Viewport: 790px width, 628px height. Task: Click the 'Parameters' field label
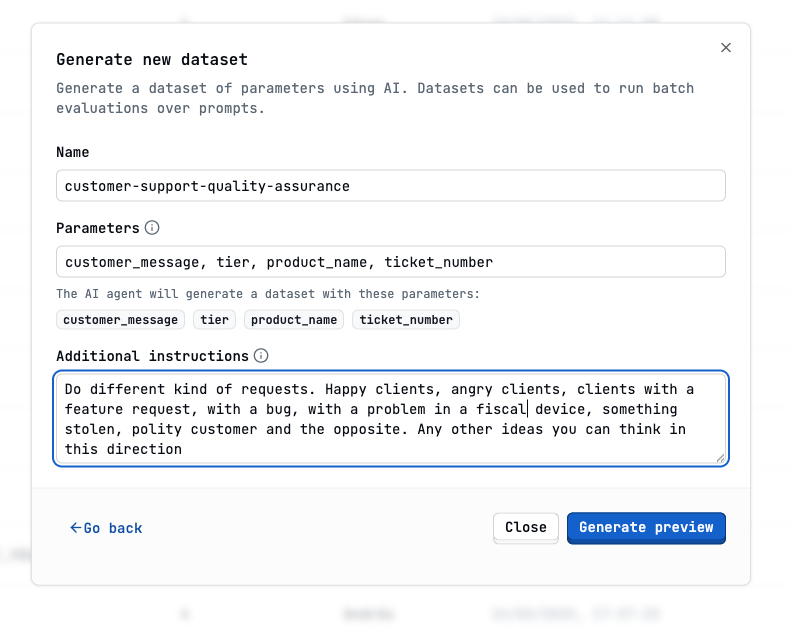[x=98, y=228]
